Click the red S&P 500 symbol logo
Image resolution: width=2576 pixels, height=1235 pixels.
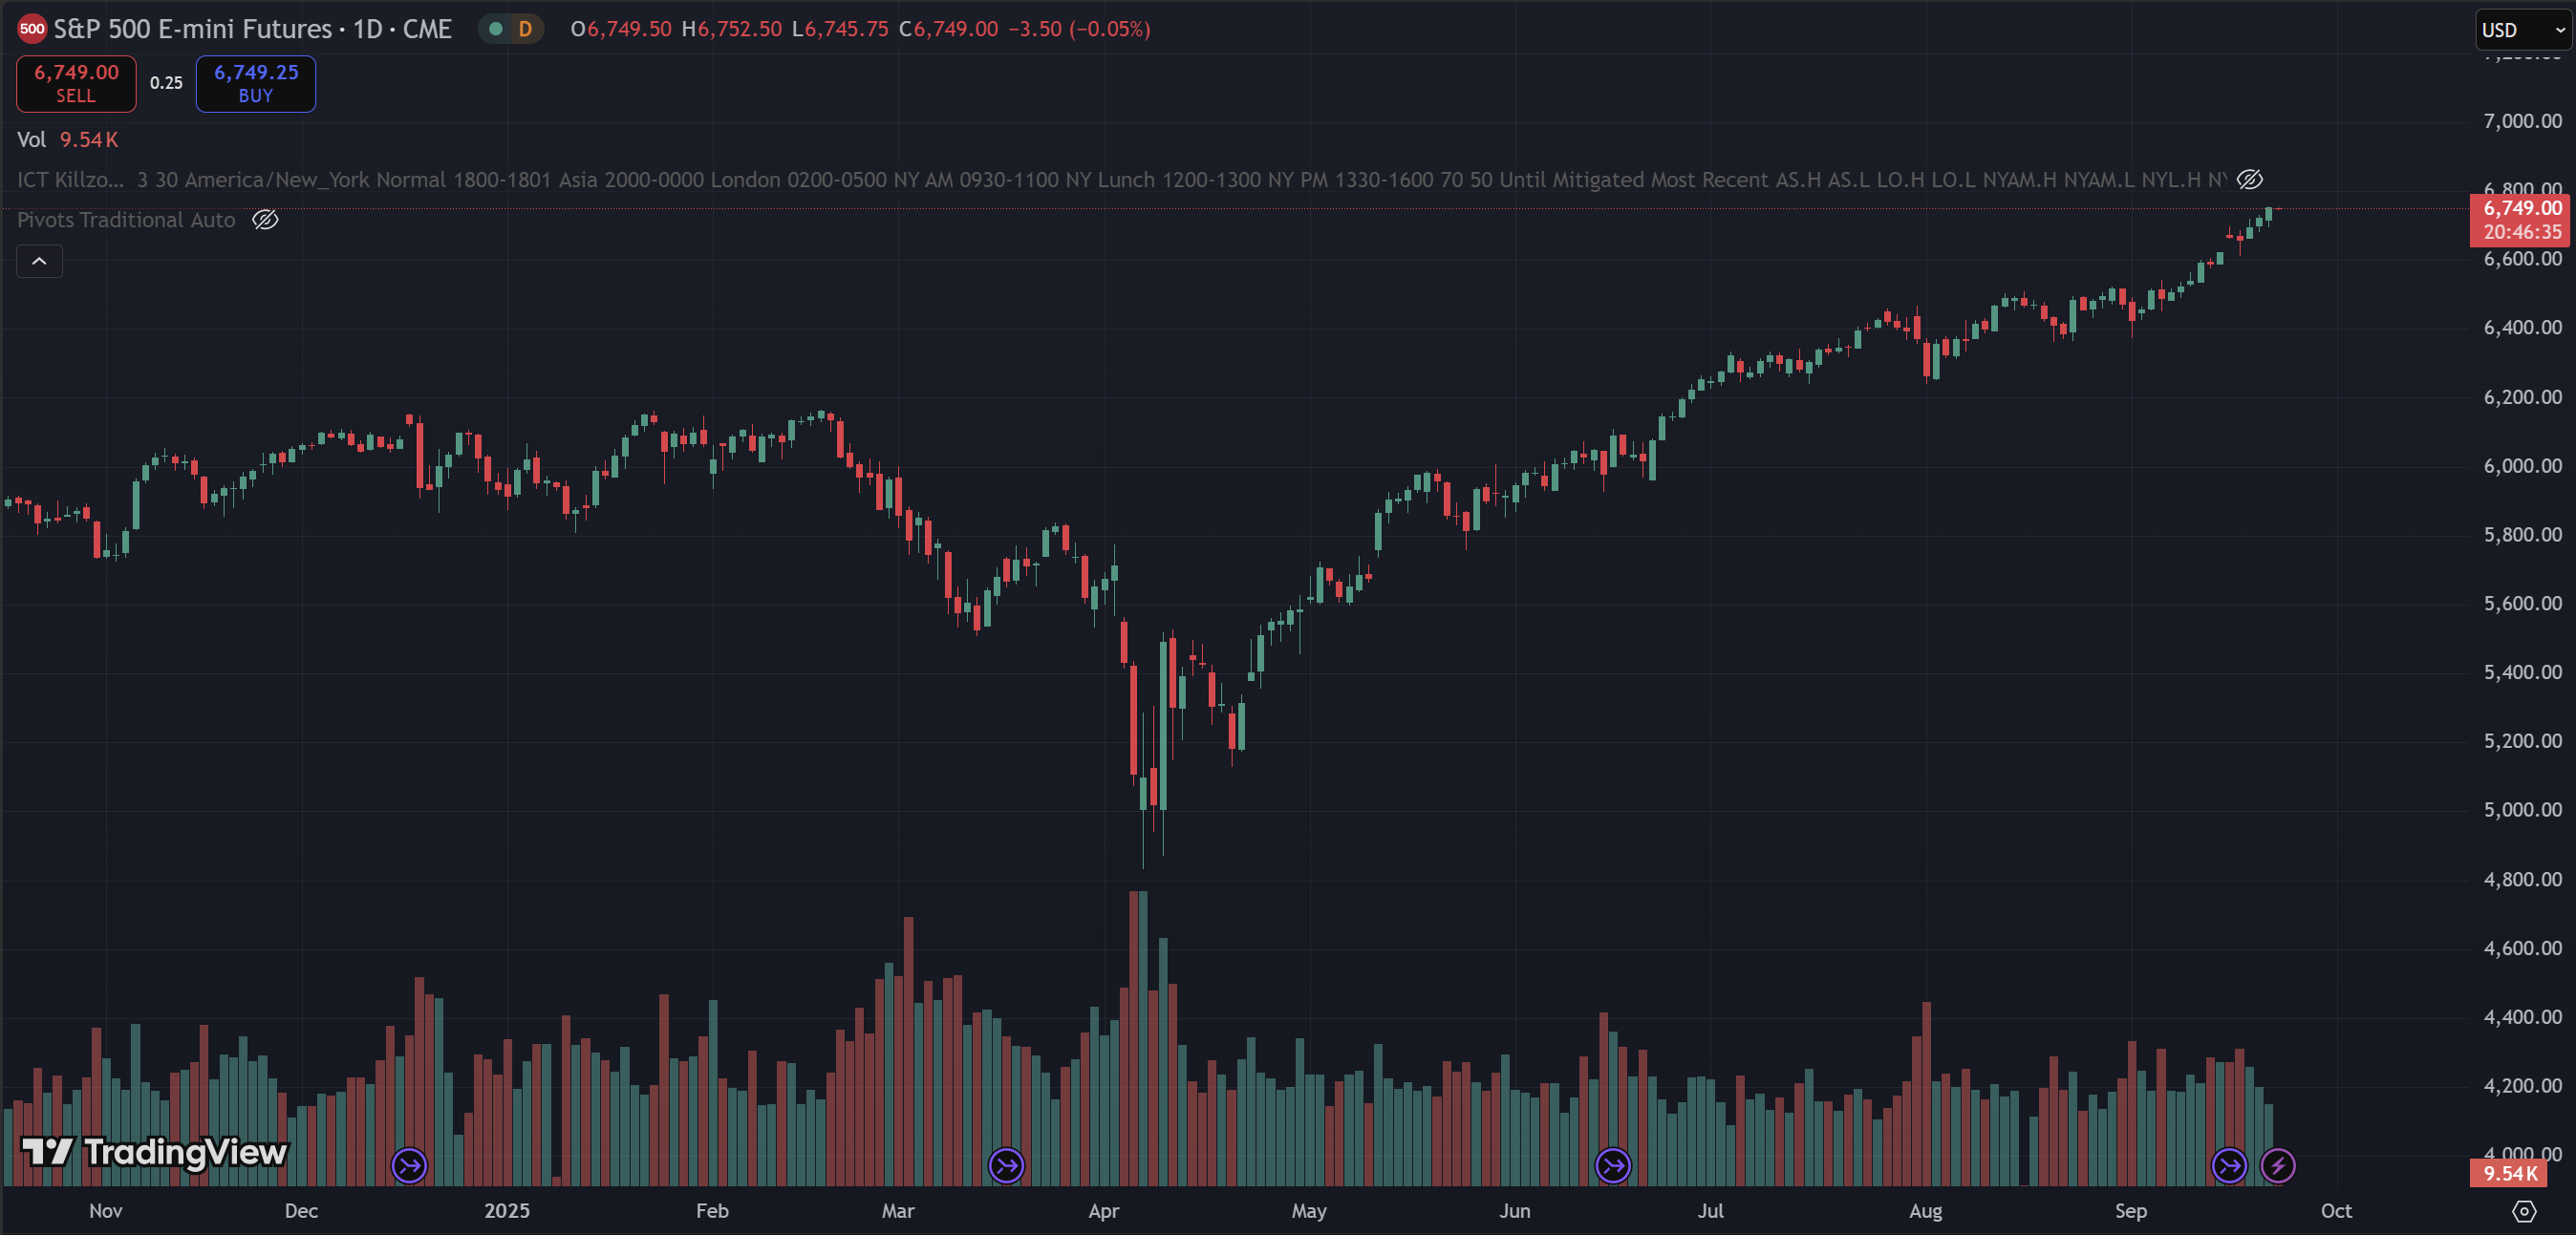pyautogui.click(x=32, y=29)
